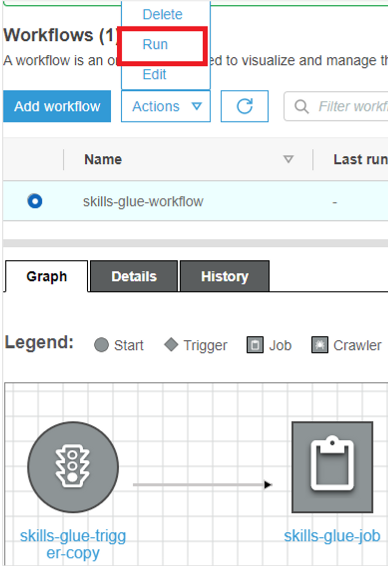
Task: Click the clipboard job node icon
Action: (332, 467)
